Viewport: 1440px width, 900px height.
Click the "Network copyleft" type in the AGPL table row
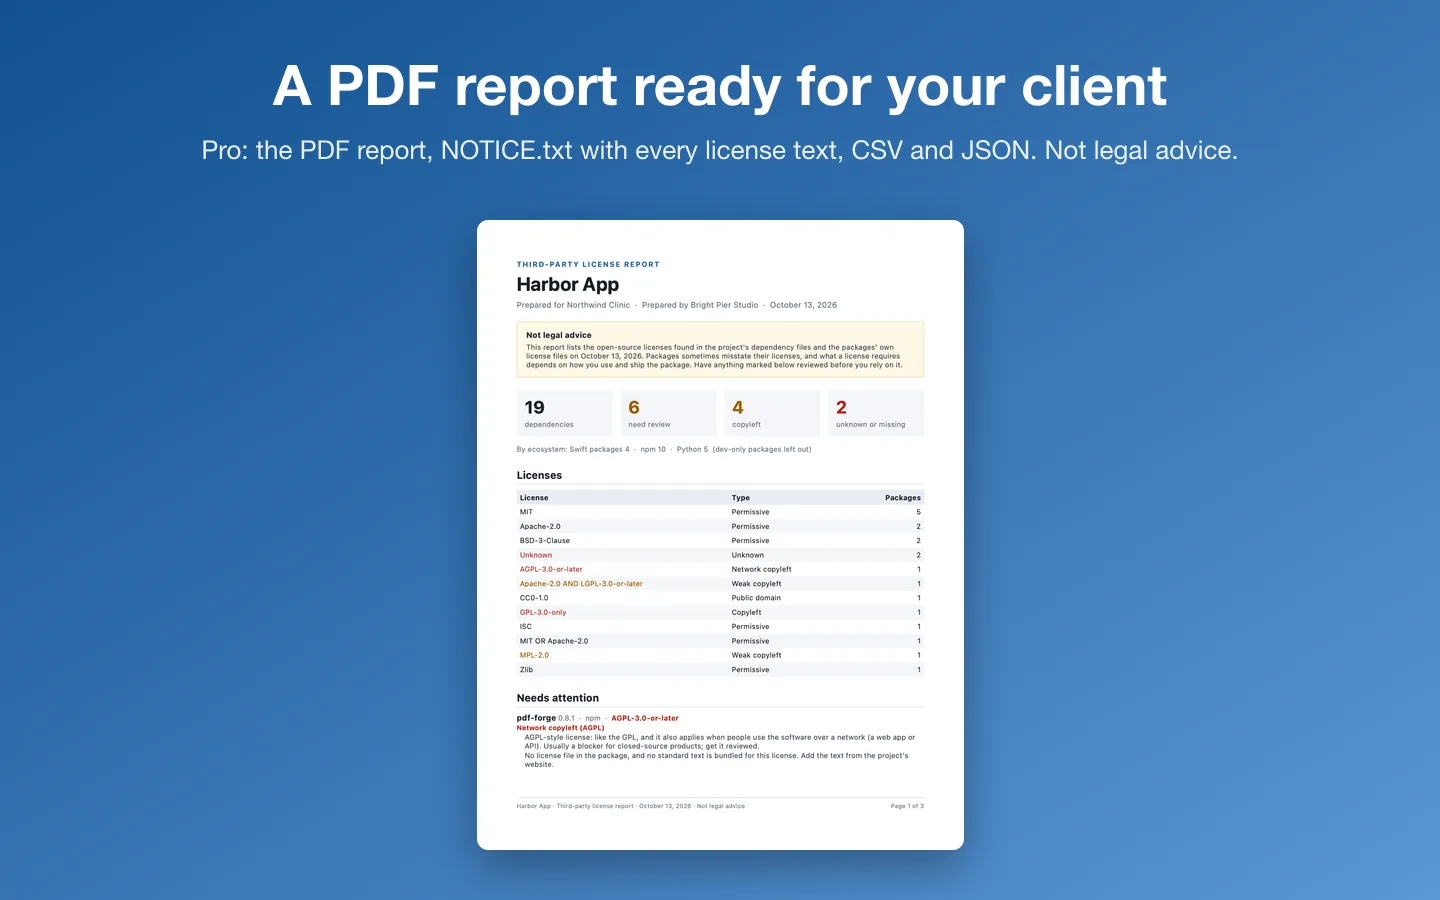point(762,569)
